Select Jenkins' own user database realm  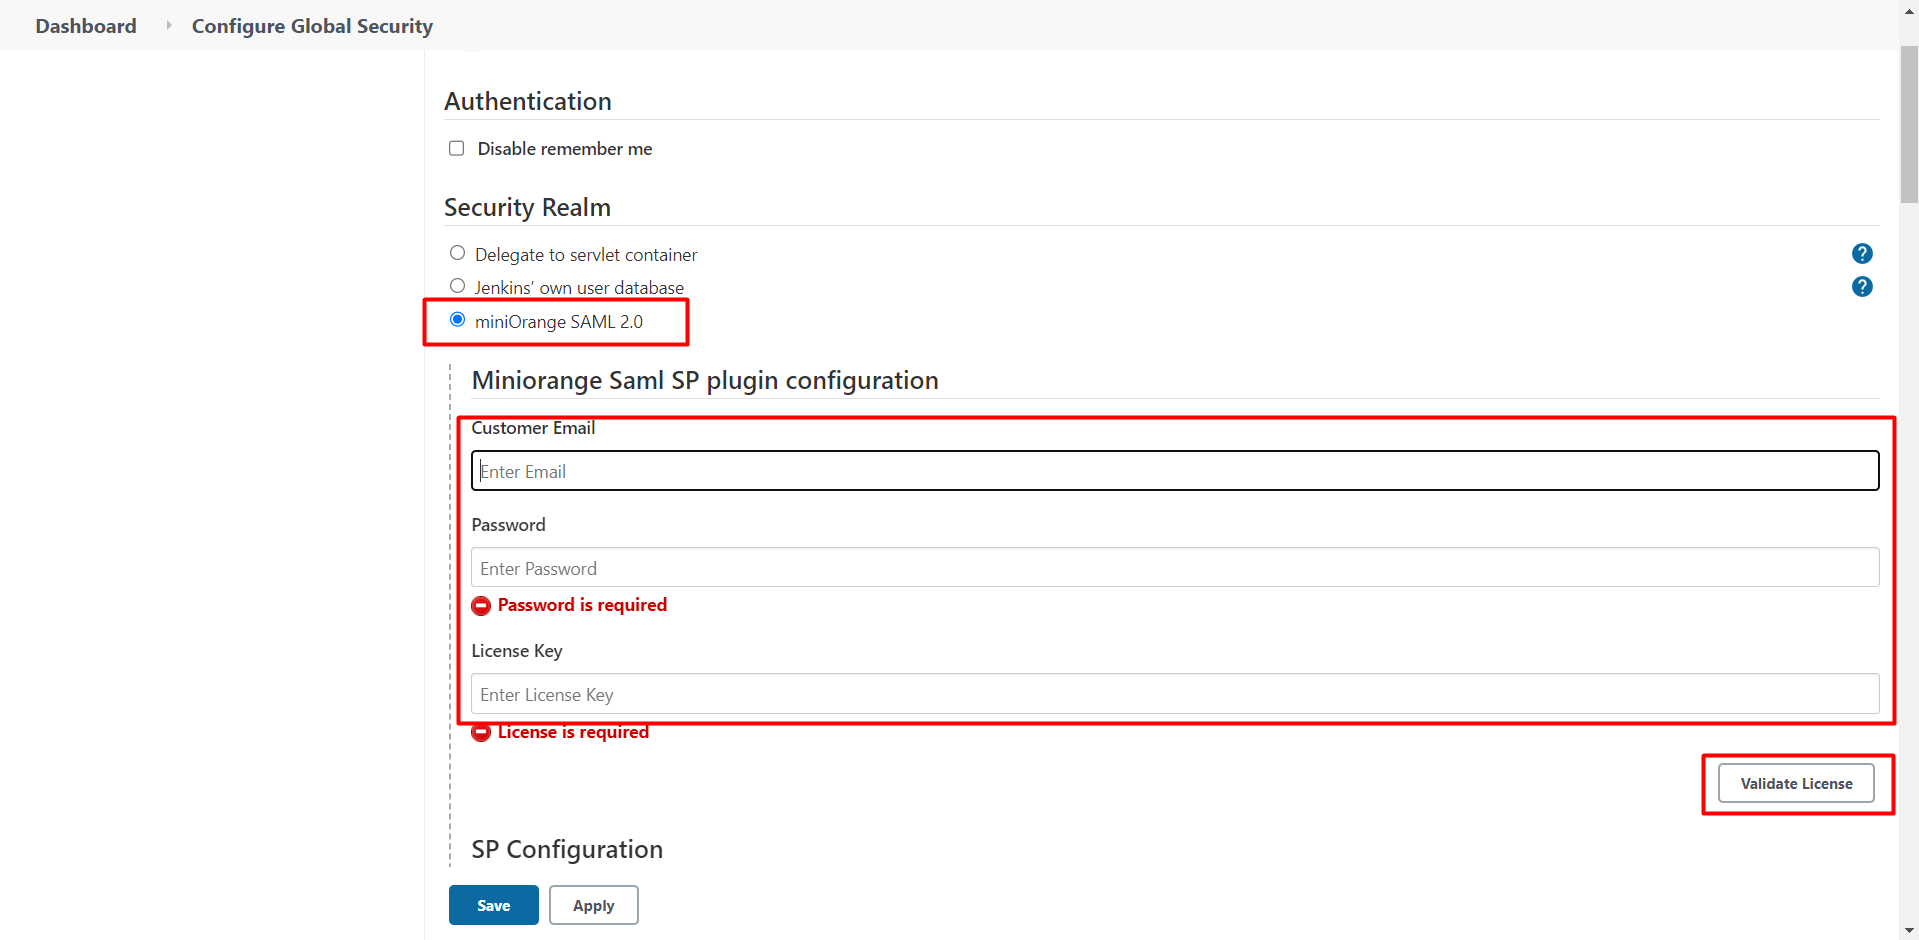tap(457, 285)
